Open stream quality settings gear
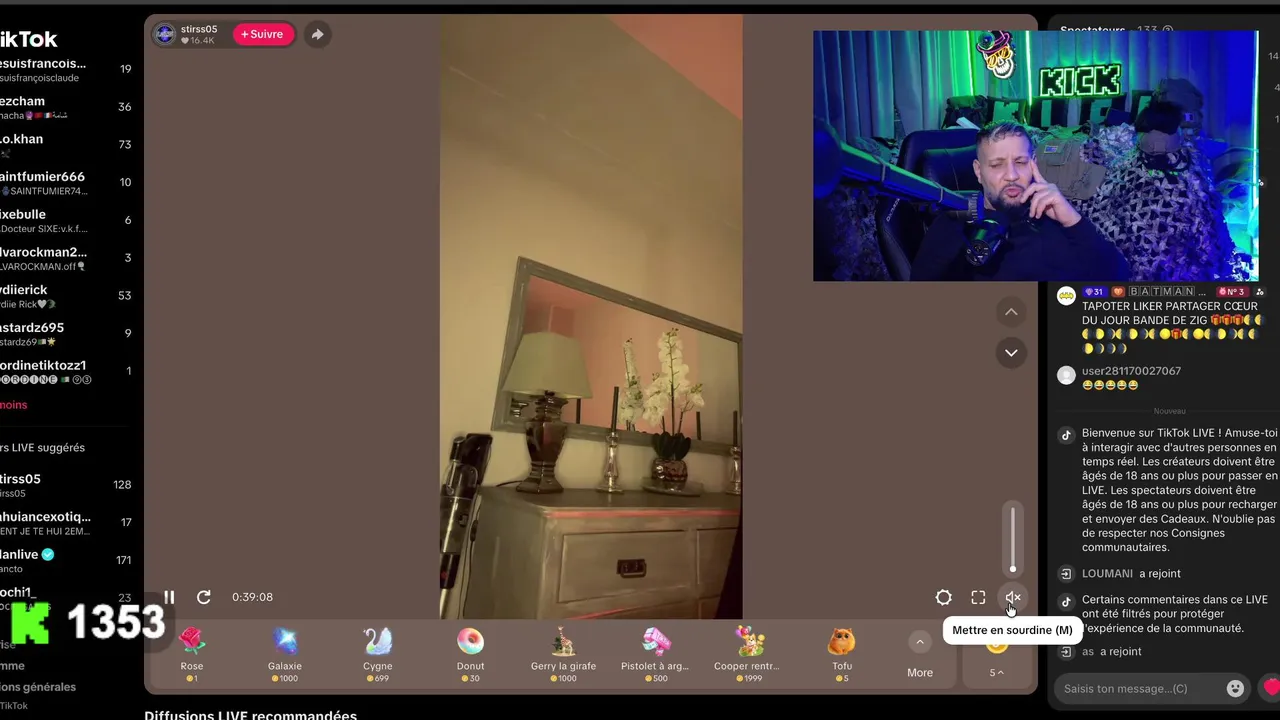Image resolution: width=1280 pixels, height=720 pixels. 943,597
